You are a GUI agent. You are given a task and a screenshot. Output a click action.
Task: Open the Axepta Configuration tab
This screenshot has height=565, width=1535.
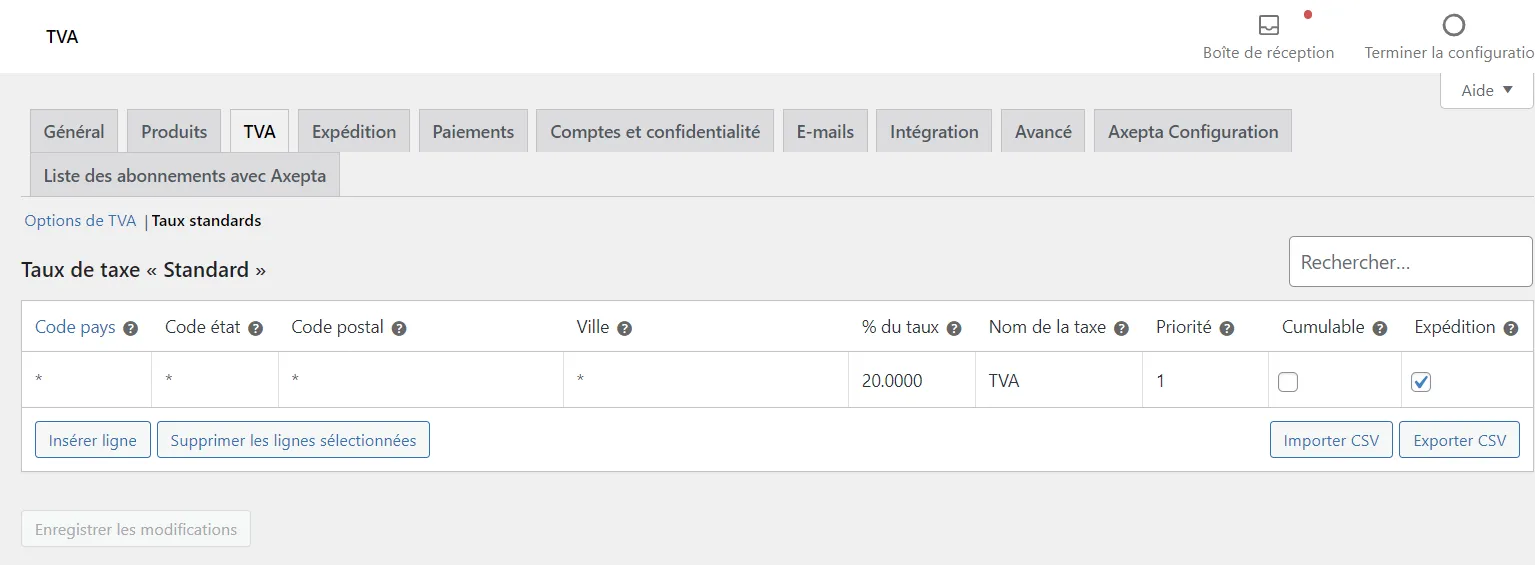coord(1193,131)
